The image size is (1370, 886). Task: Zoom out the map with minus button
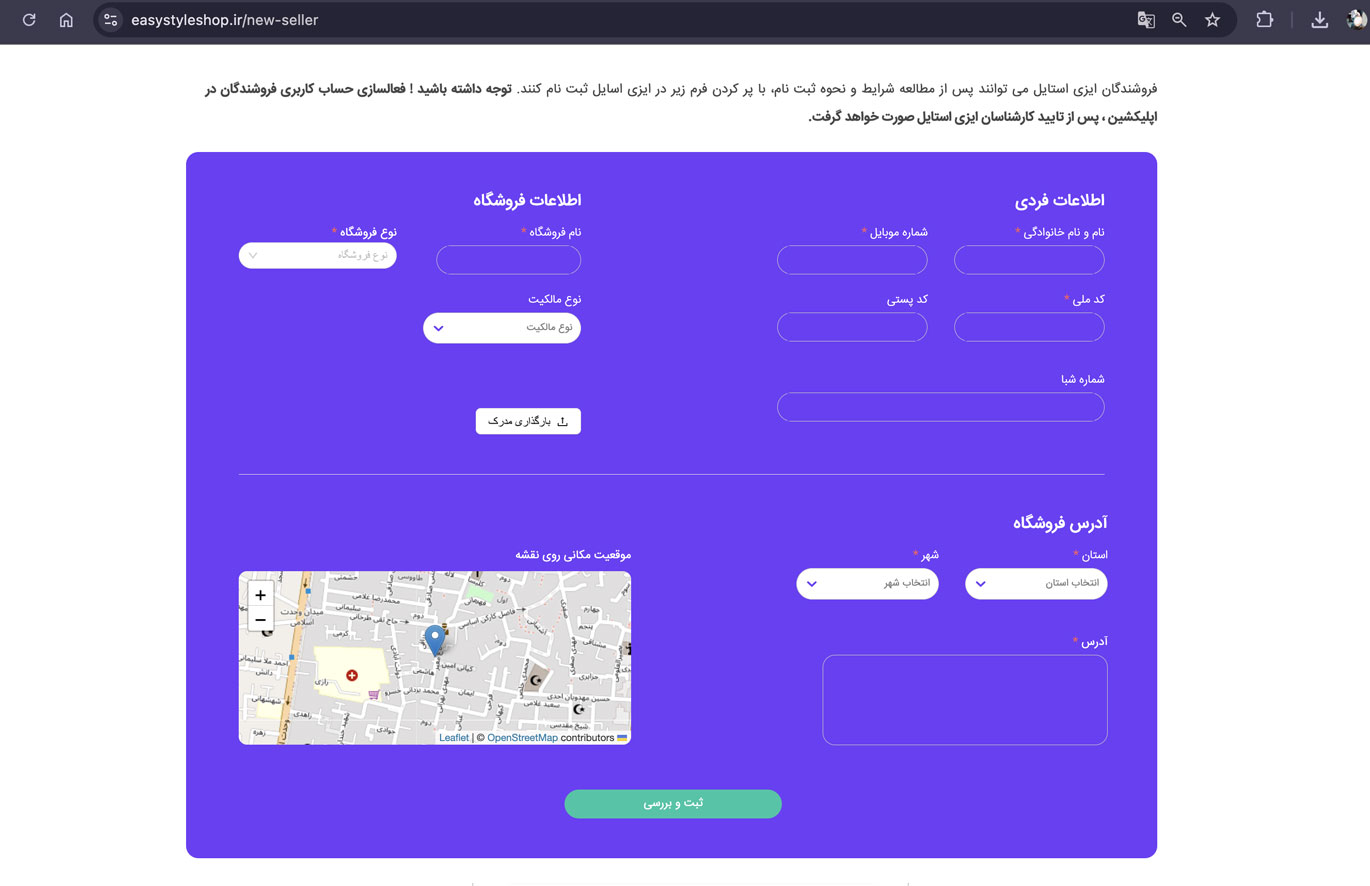tap(261, 620)
